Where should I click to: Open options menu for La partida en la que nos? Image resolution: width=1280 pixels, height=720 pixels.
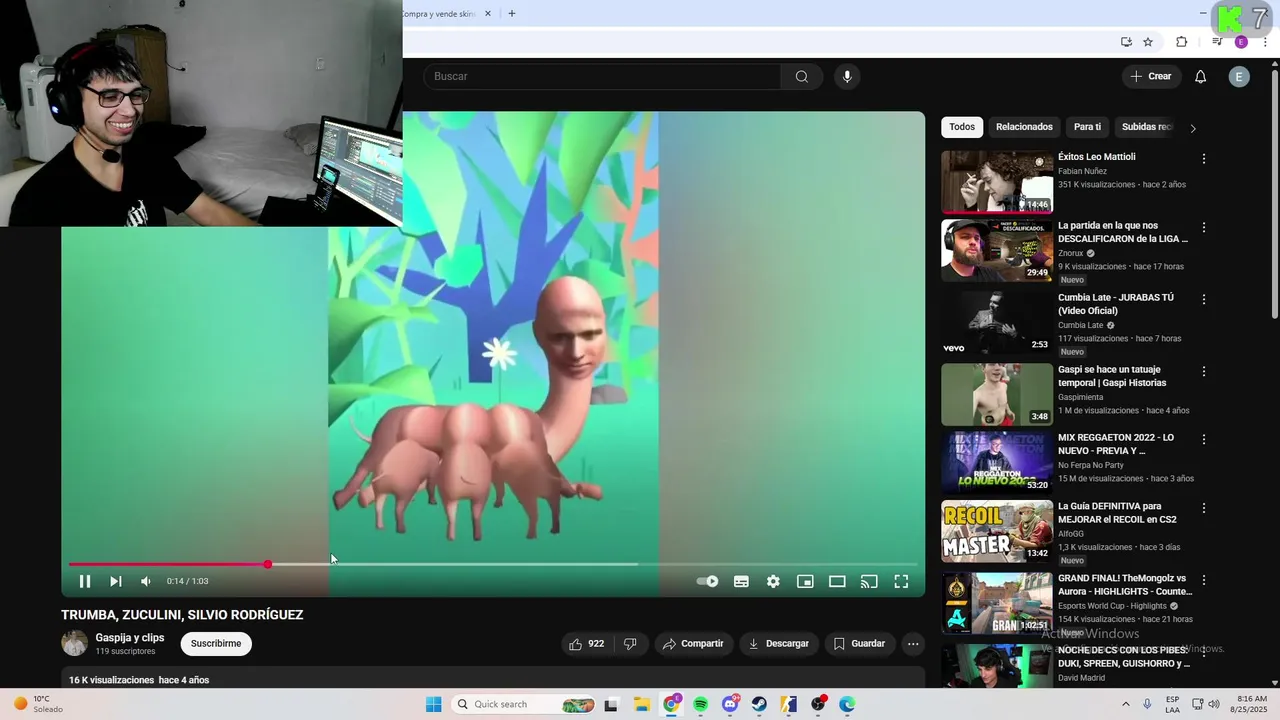pyautogui.click(x=1204, y=227)
